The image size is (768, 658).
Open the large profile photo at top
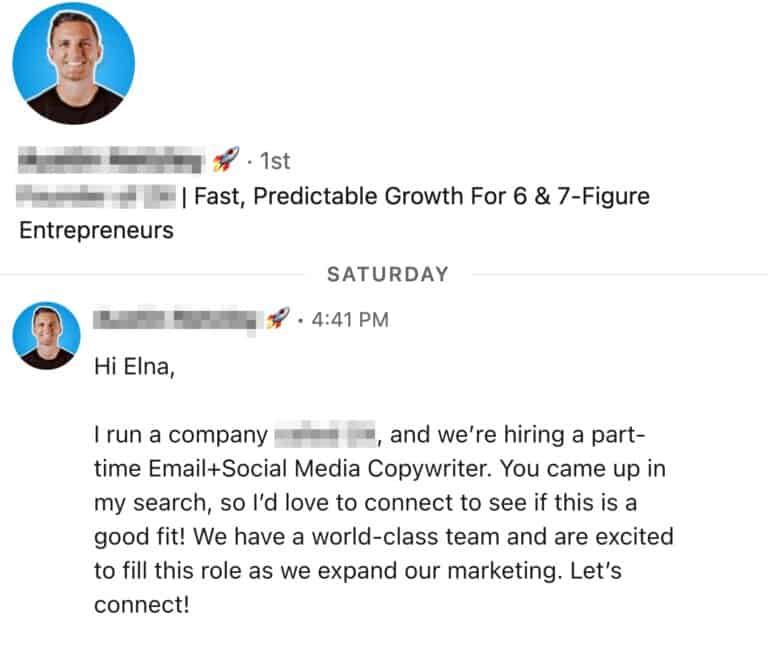point(74,63)
